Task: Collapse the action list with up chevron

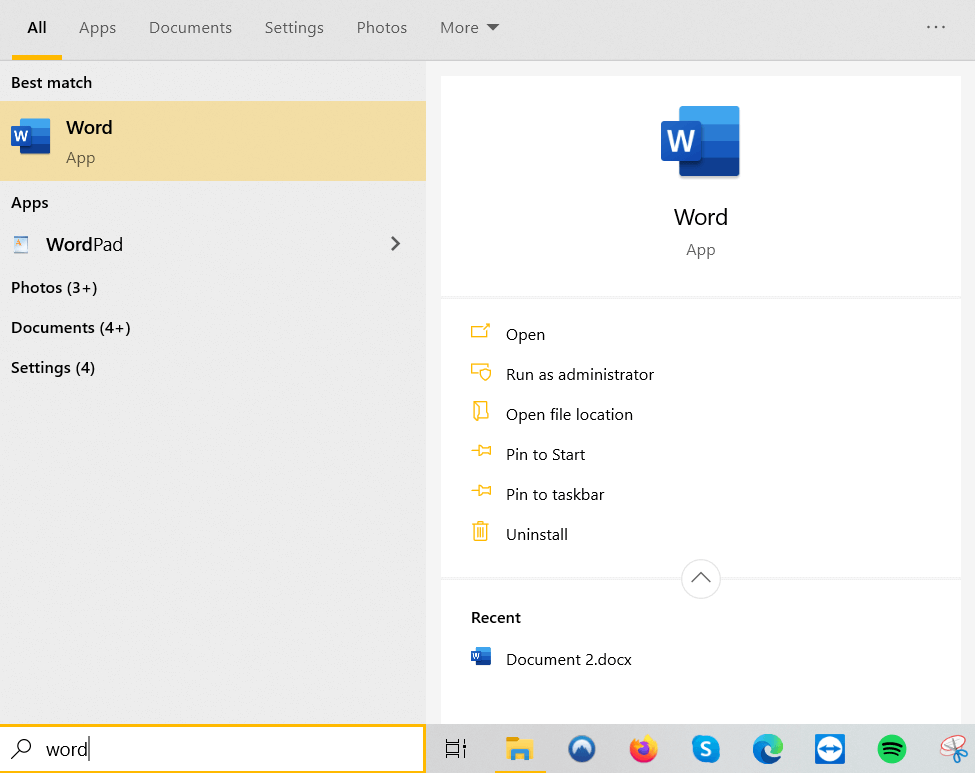Action: point(700,578)
